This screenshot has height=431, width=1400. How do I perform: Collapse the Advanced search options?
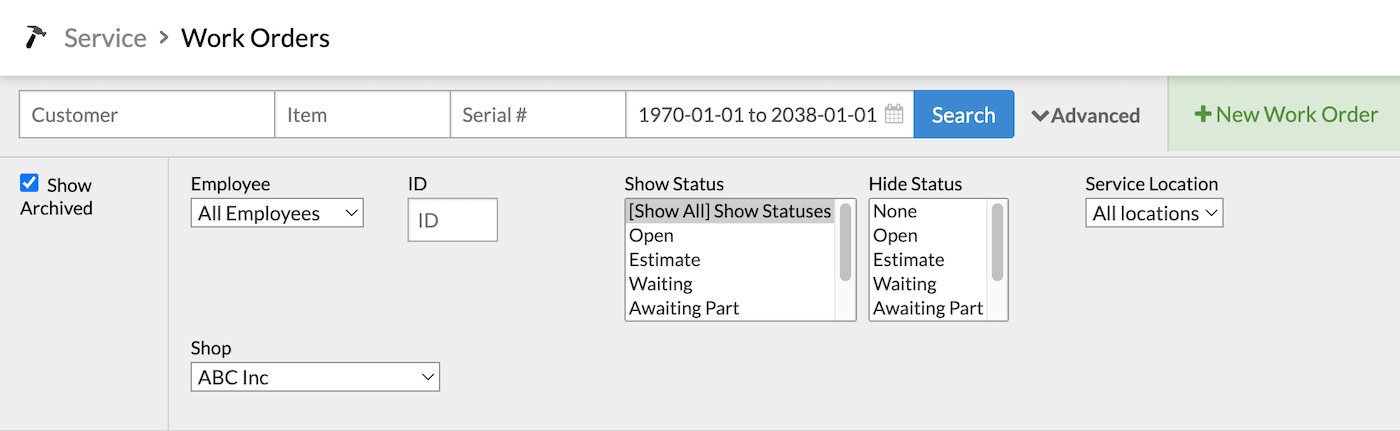[1086, 115]
